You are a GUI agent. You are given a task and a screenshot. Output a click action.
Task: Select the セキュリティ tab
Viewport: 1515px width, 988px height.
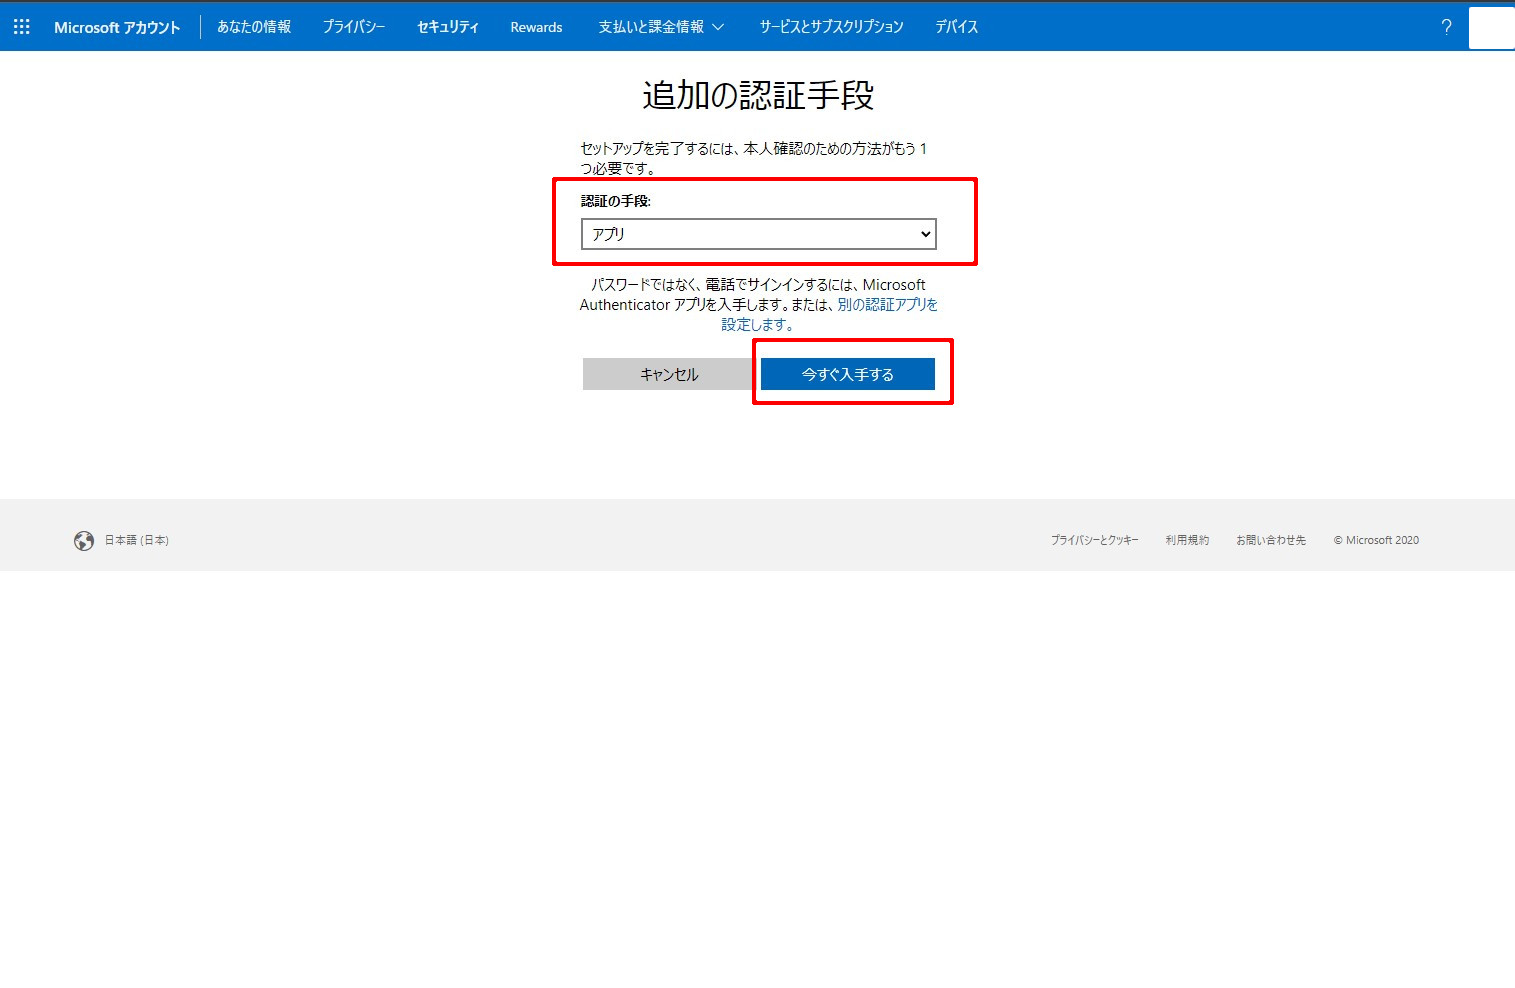point(447,27)
